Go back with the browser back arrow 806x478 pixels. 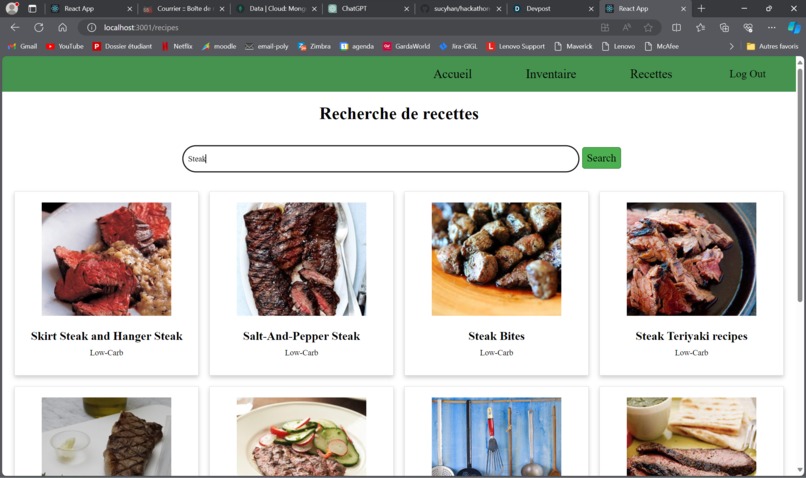pyautogui.click(x=15, y=28)
